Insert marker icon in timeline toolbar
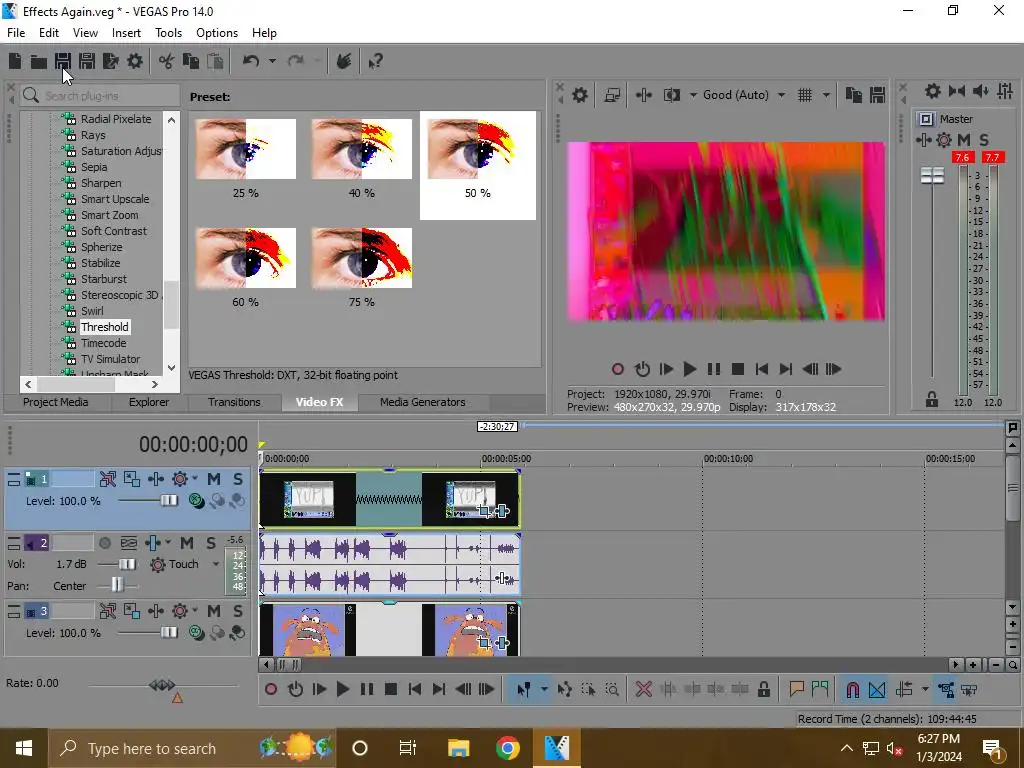1024x768 pixels. tap(796, 689)
